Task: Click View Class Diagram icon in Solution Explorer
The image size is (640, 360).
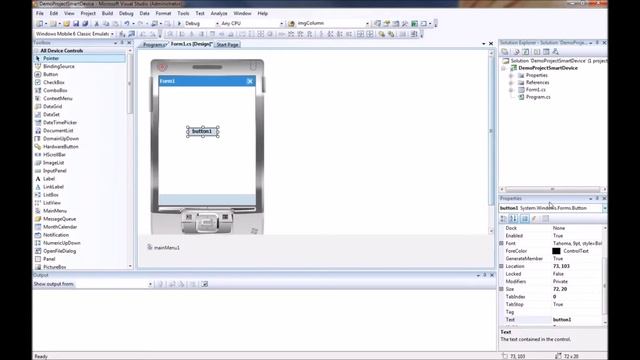Action: pyautogui.click(x=556, y=52)
